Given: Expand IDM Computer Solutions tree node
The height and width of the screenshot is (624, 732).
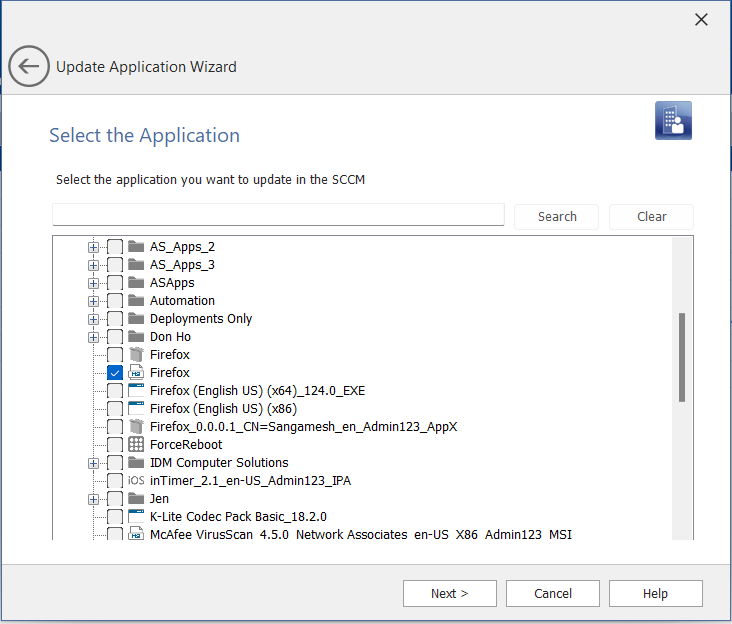Looking at the screenshot, I should pos(93,463).
